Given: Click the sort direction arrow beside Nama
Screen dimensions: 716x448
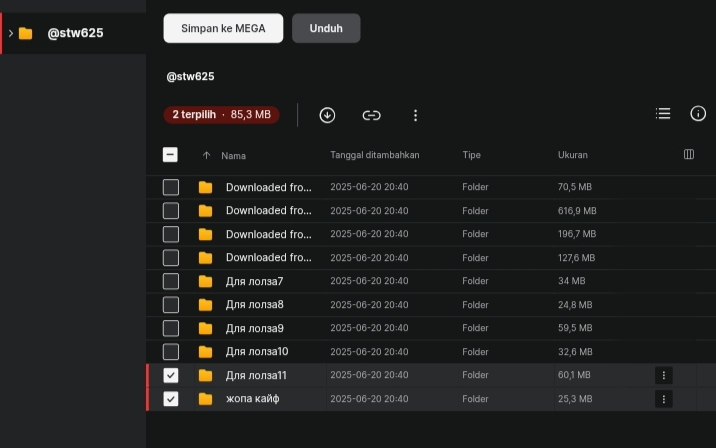Looking at the screenshot, I should tap(206, 155).
